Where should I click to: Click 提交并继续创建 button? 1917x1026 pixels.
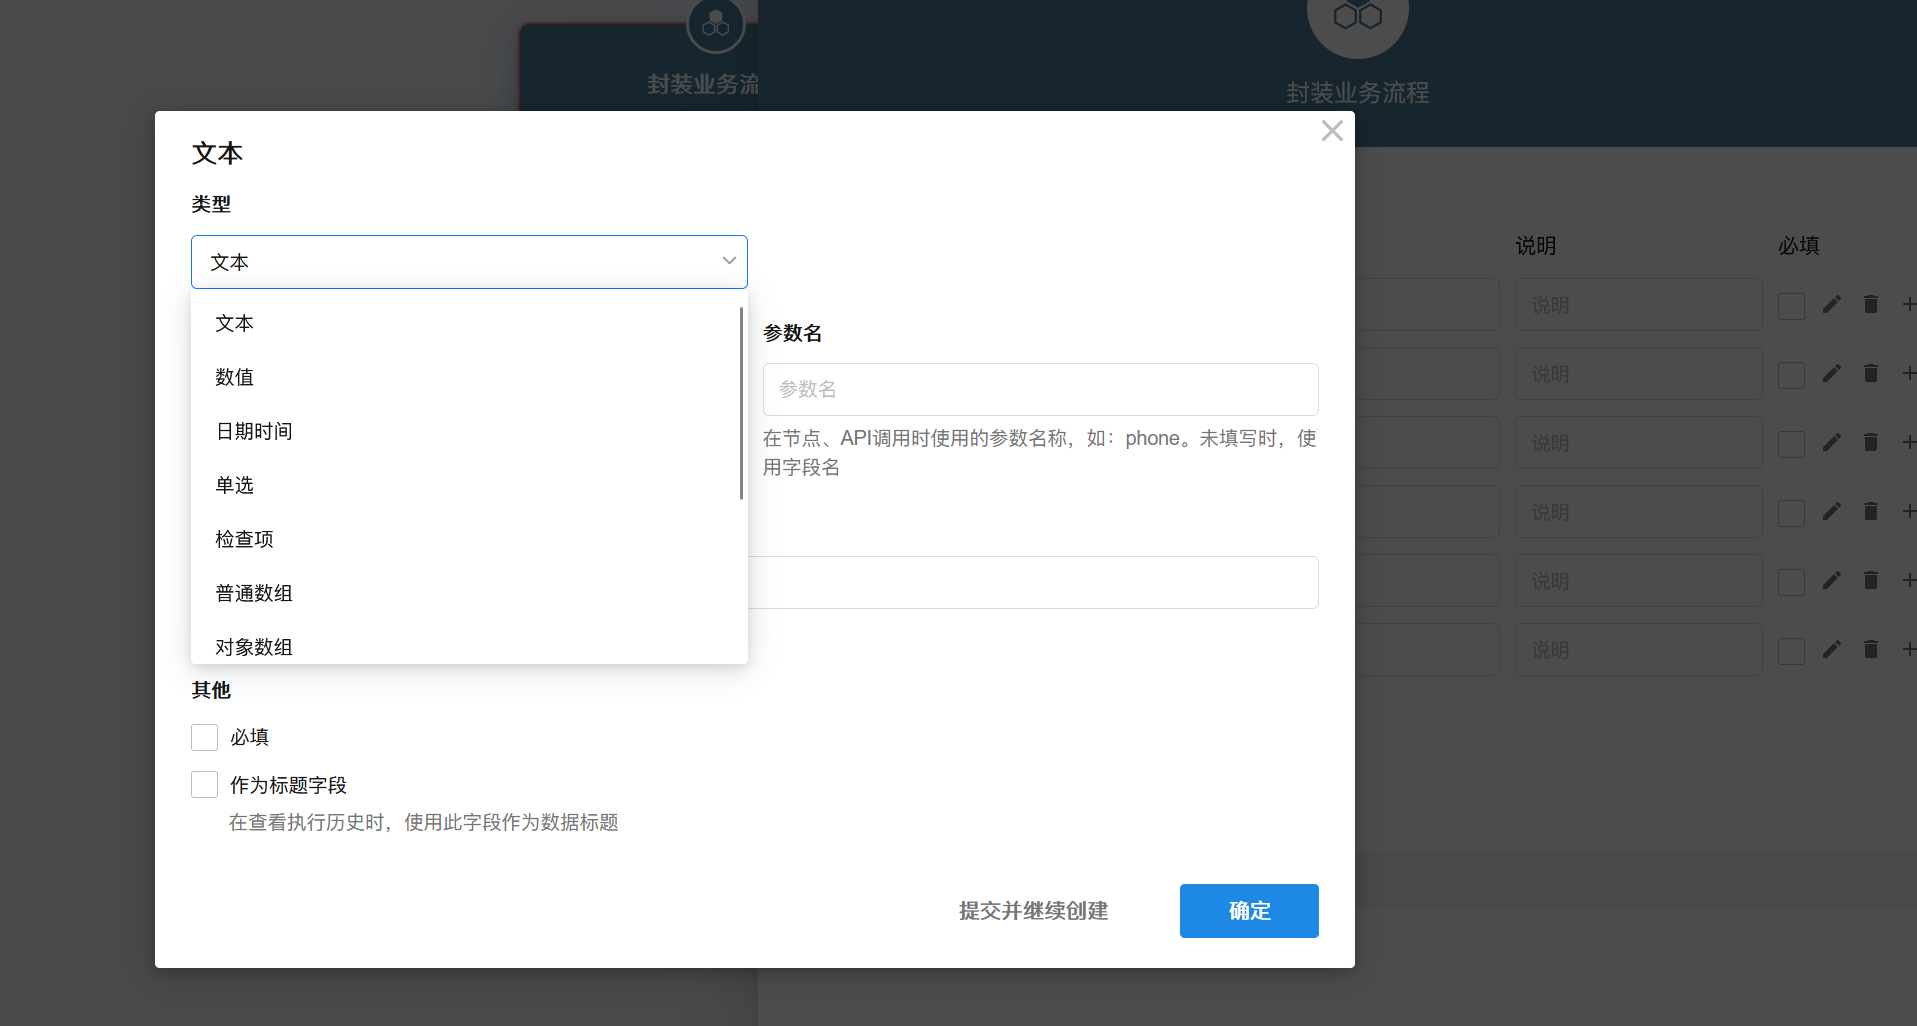pyautogui.click(x=1033, y=911)
